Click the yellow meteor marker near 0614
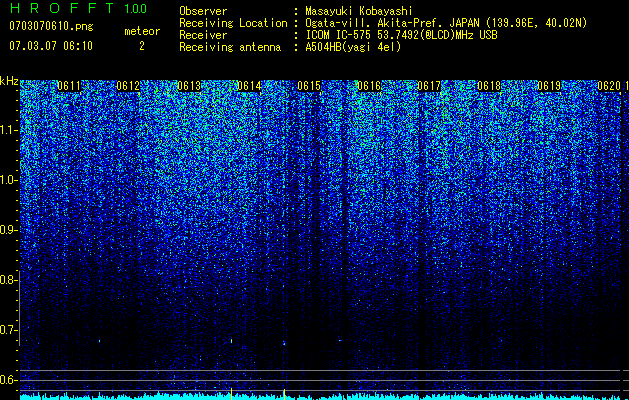The image size is (629, 400). point(231,394)
